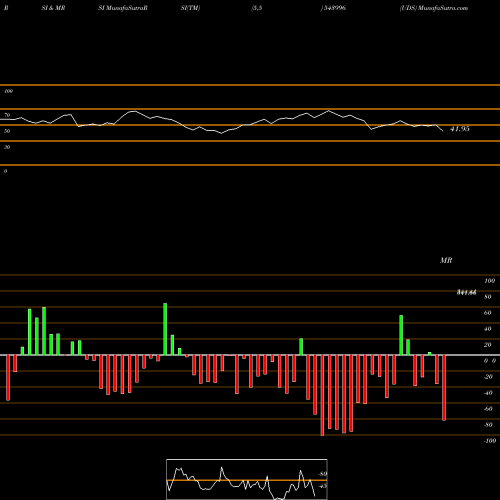Click the longest red MR histogram bar

(x=322, y=395)
